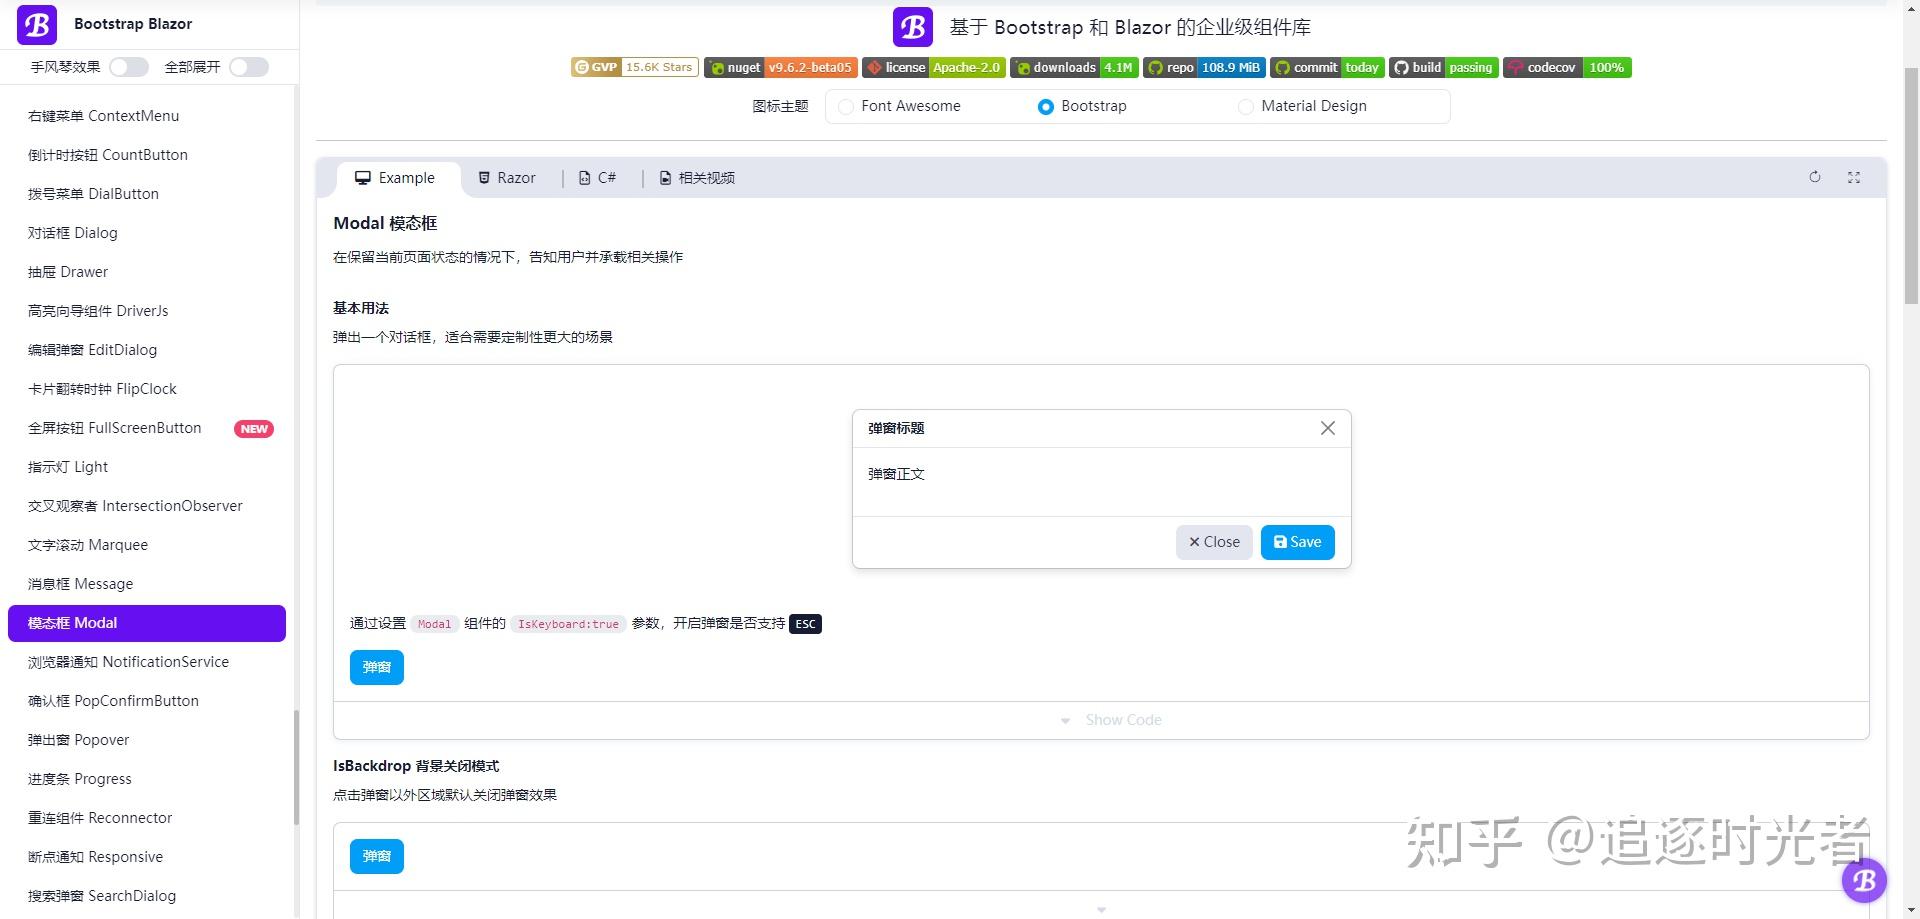Expand the code chevron in the IsBackdrop example

pos(1101,908)
